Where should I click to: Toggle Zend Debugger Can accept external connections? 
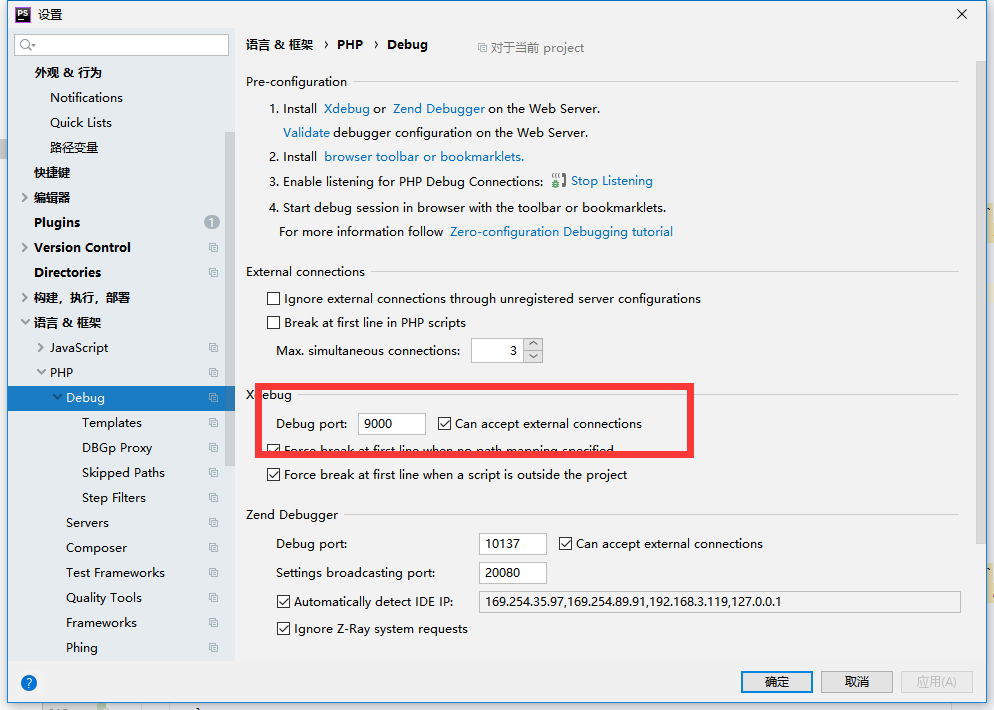pyautogui.click(x=565, y=544)
